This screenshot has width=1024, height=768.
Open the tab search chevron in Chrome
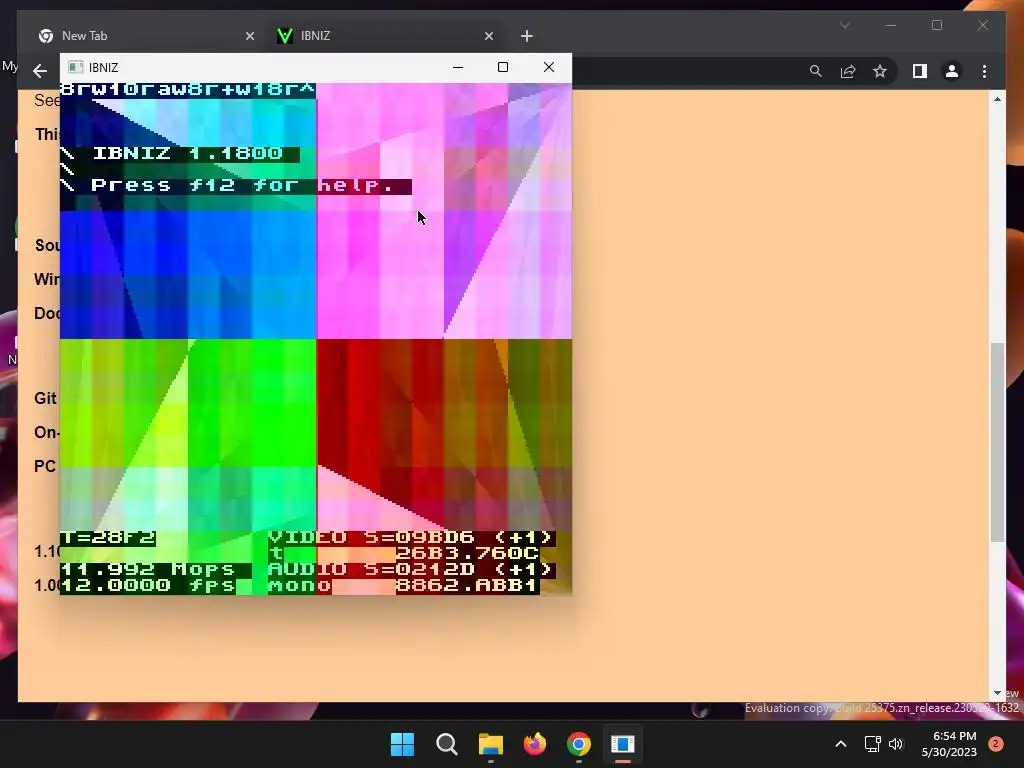844,25
